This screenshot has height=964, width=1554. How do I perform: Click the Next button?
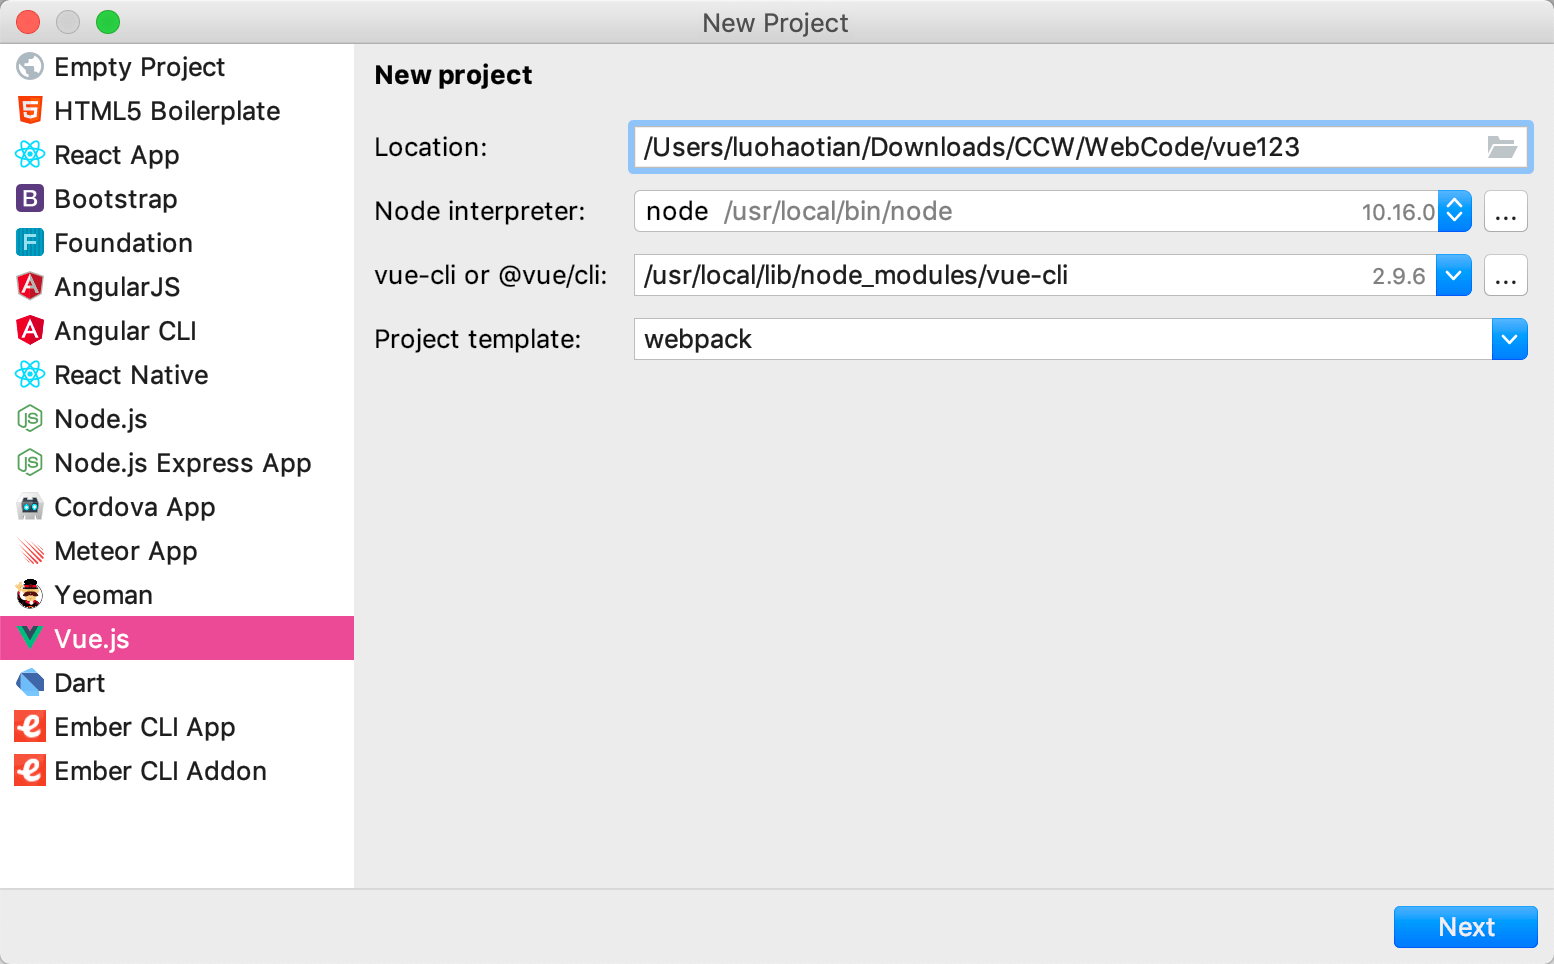(x=1465, y=927)
